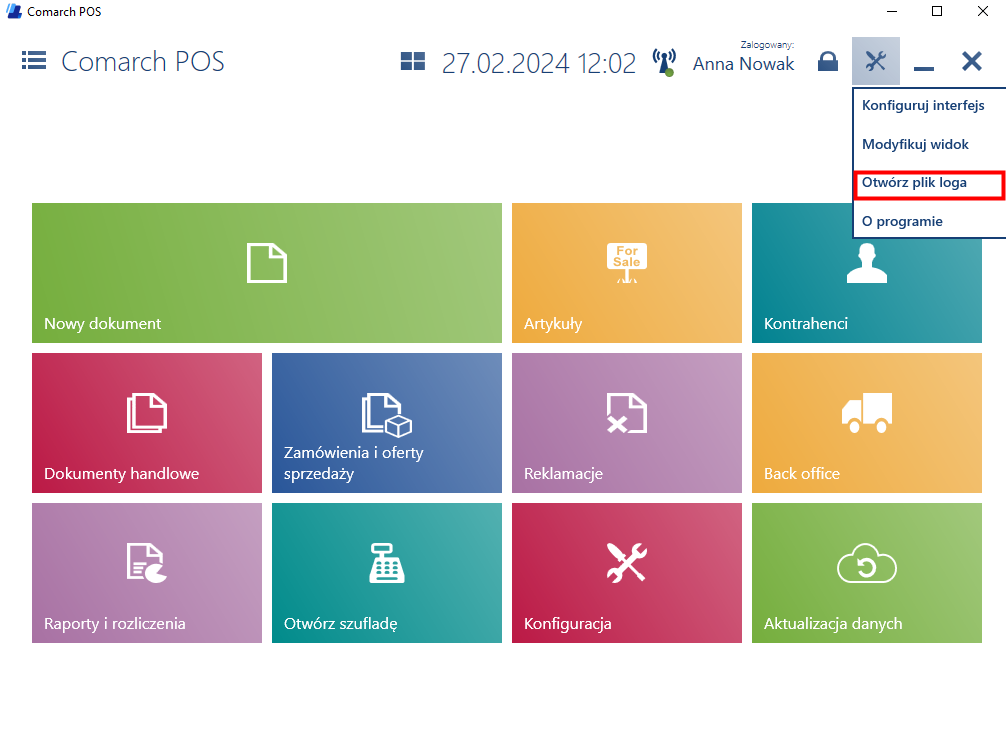Open the Dokumenty handlowe tile

tap(147, 423)
